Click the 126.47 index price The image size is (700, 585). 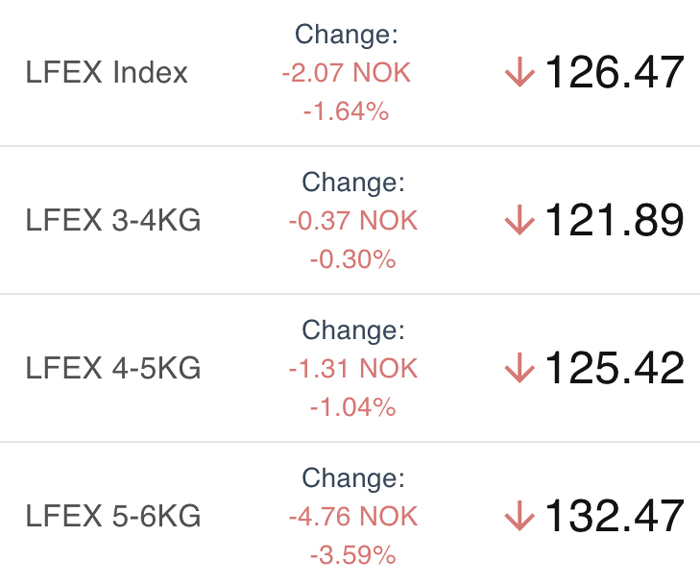[x=615, y=72]
